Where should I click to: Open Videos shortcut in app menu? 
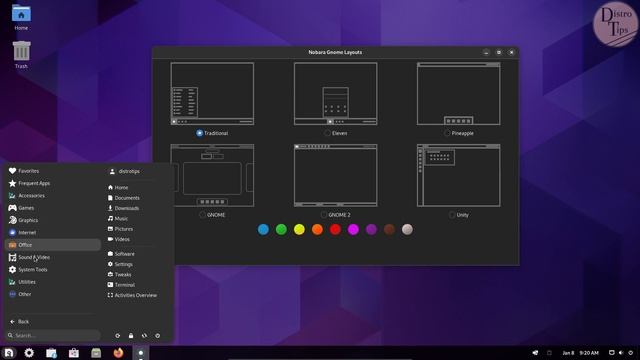[x=119, y=239]
